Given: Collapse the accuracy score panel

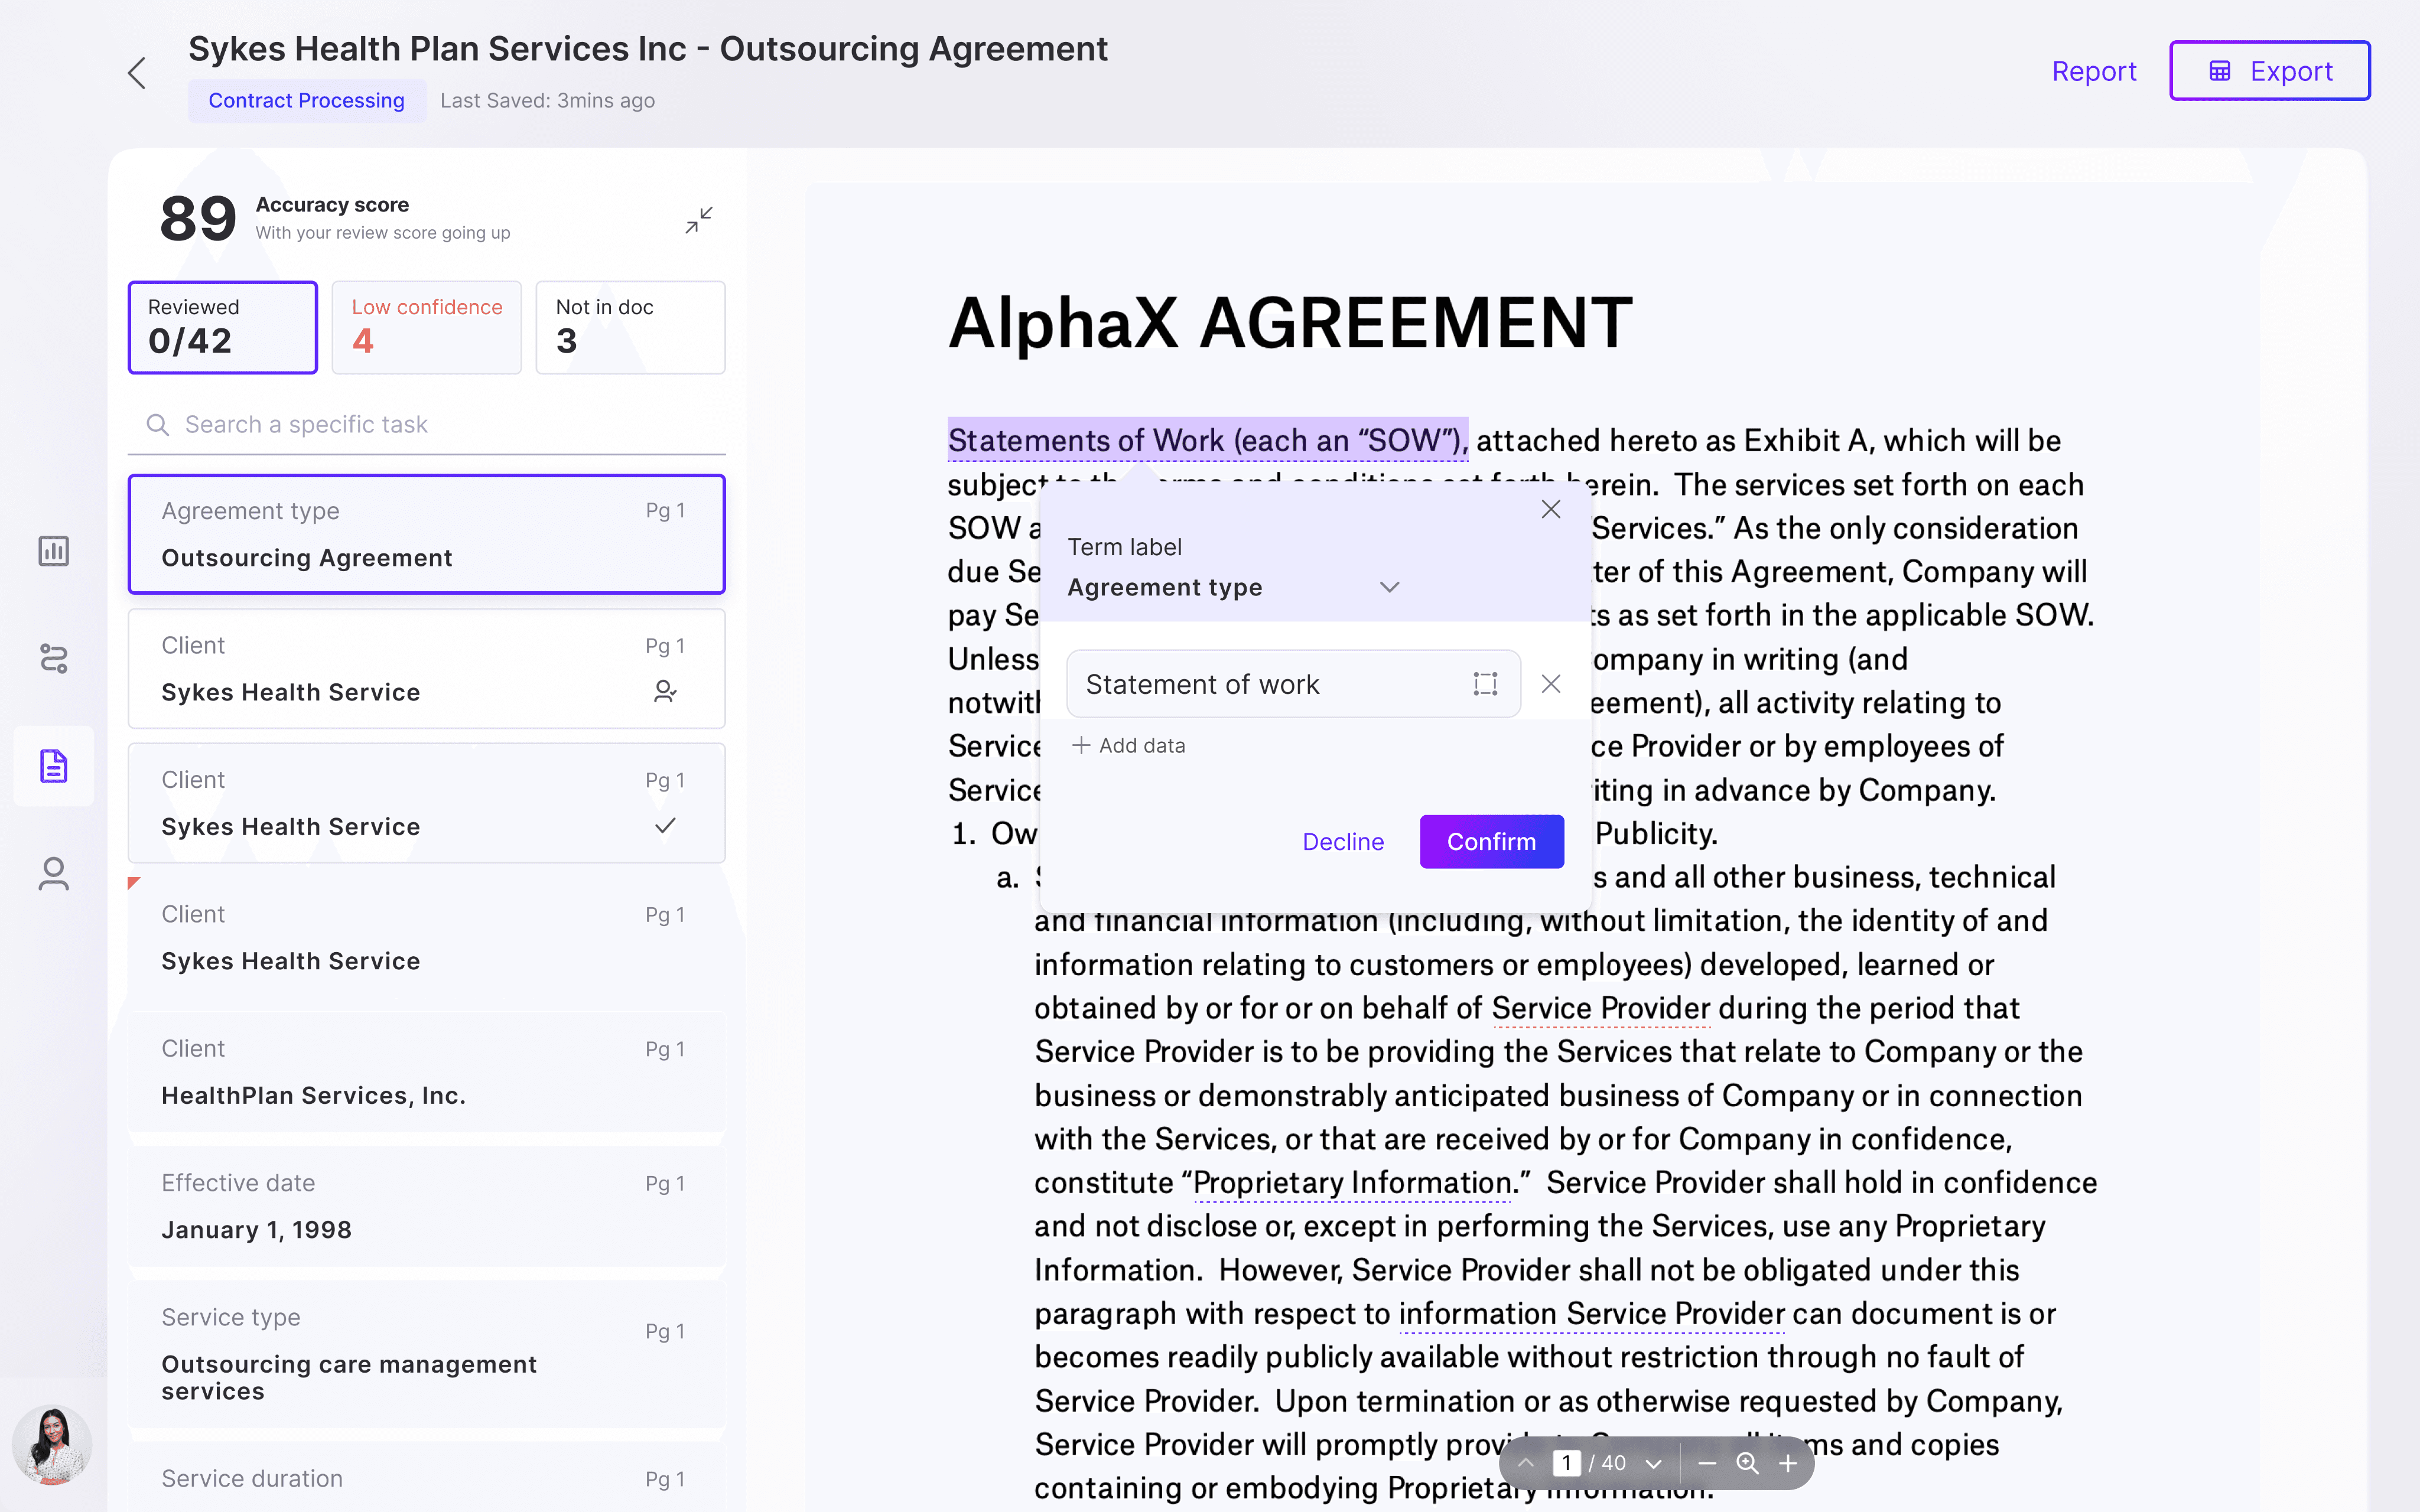Looking at the screenshot, I should (x=699, y=220).
